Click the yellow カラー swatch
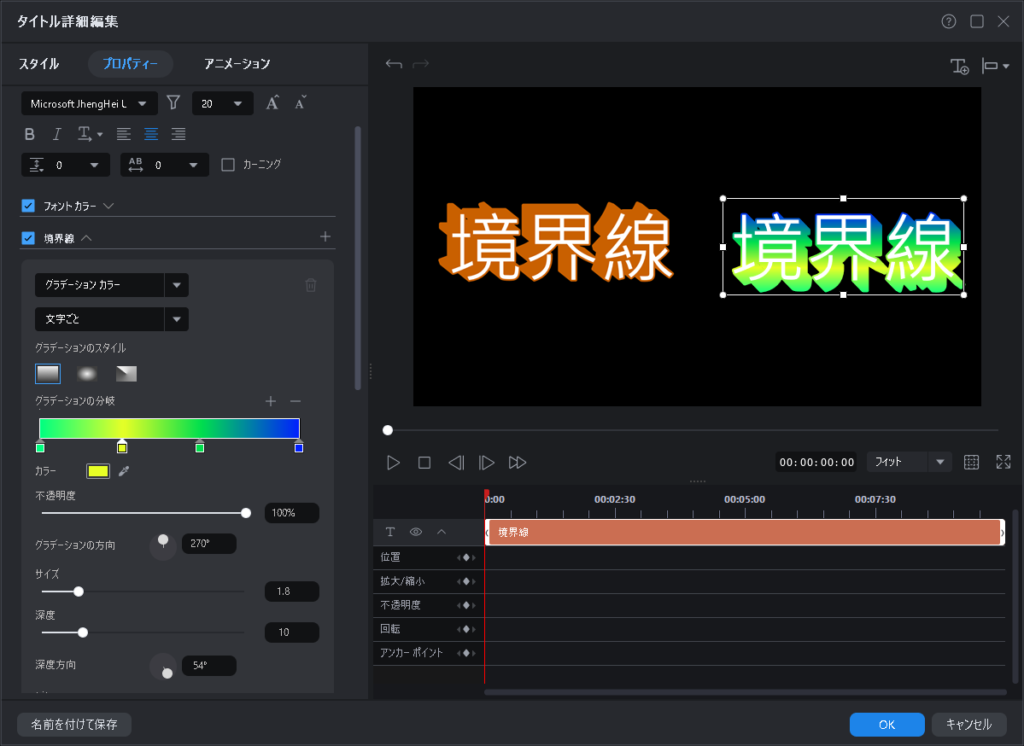Image resolution: width=1024 pixels, height=746 pixels. point(98,471)
